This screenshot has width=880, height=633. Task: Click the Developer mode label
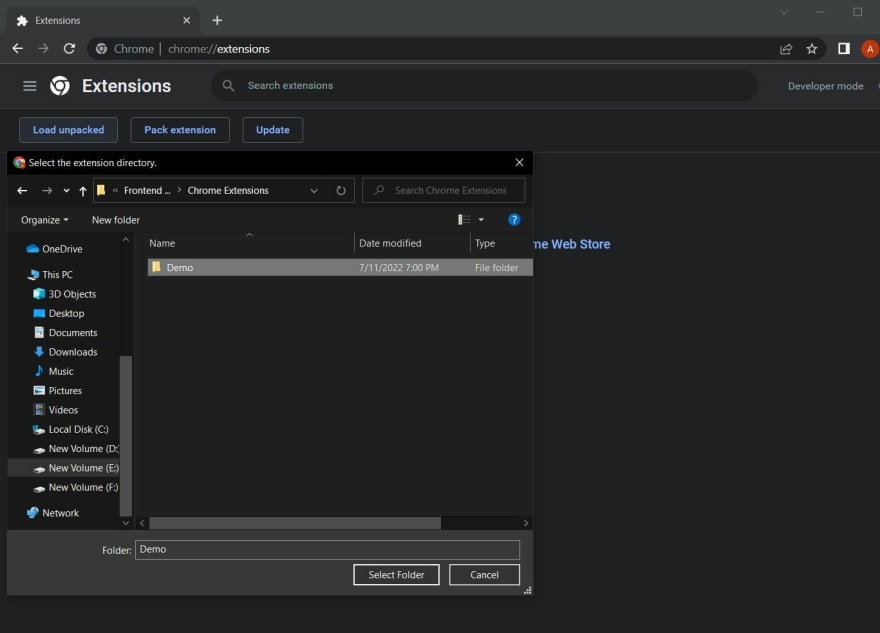tap(826, 86)
